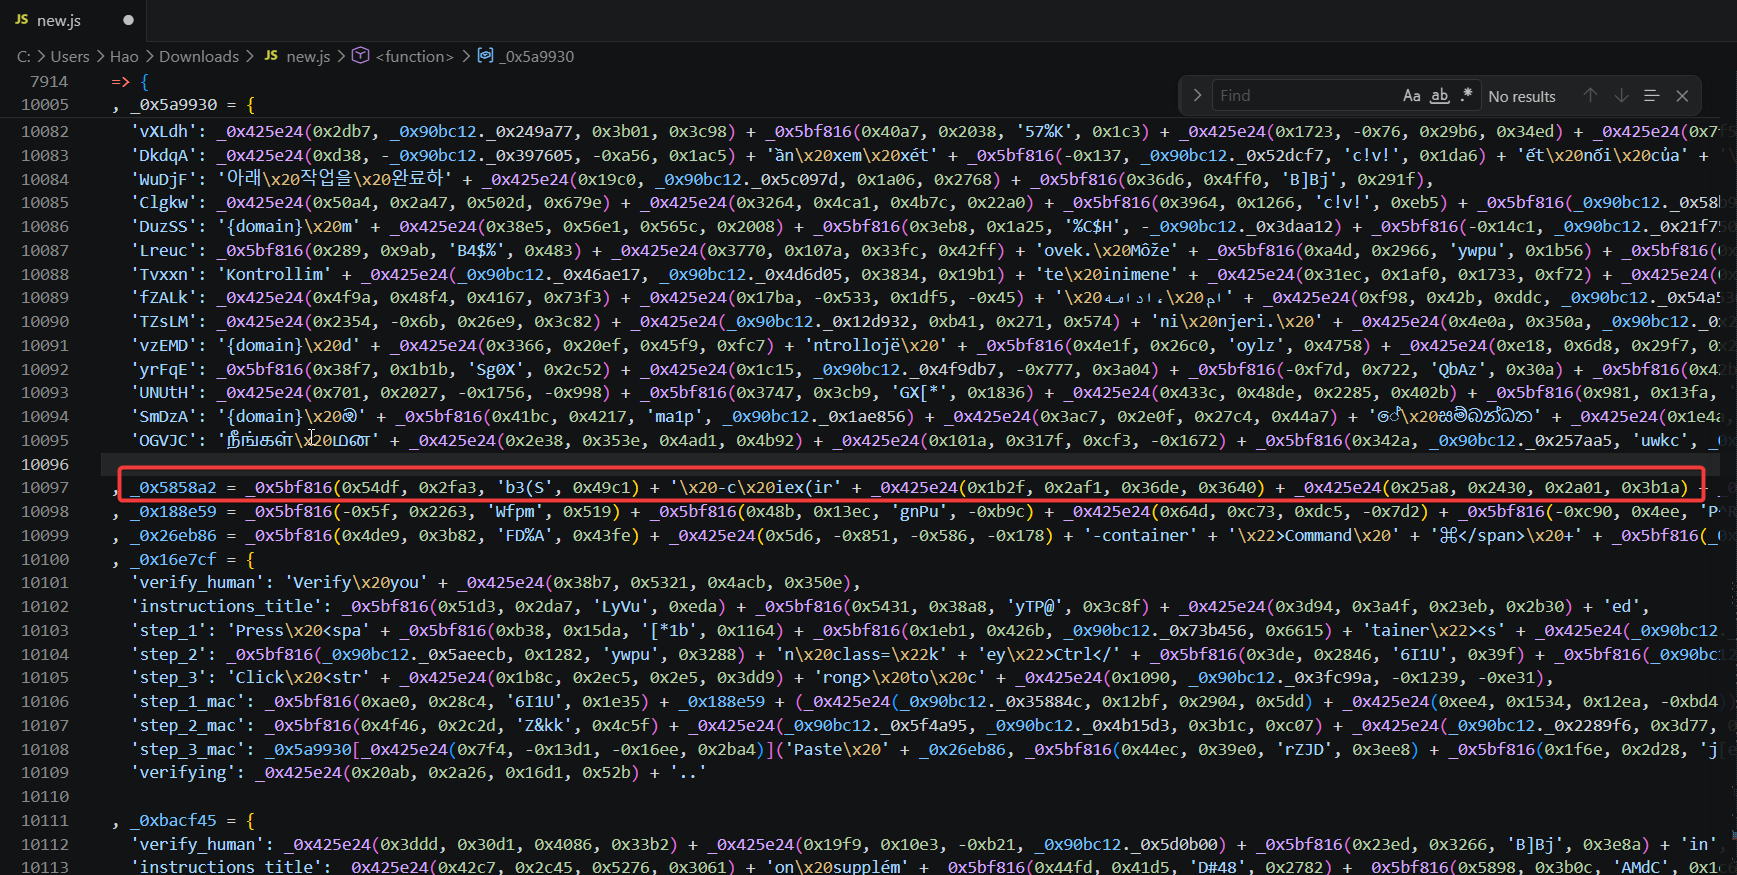The height and width of the screenshot is (875, 1737).
Task: Click the 'step_3' key on line 10105
Action: pyautogui.click(x=168, y=678)
